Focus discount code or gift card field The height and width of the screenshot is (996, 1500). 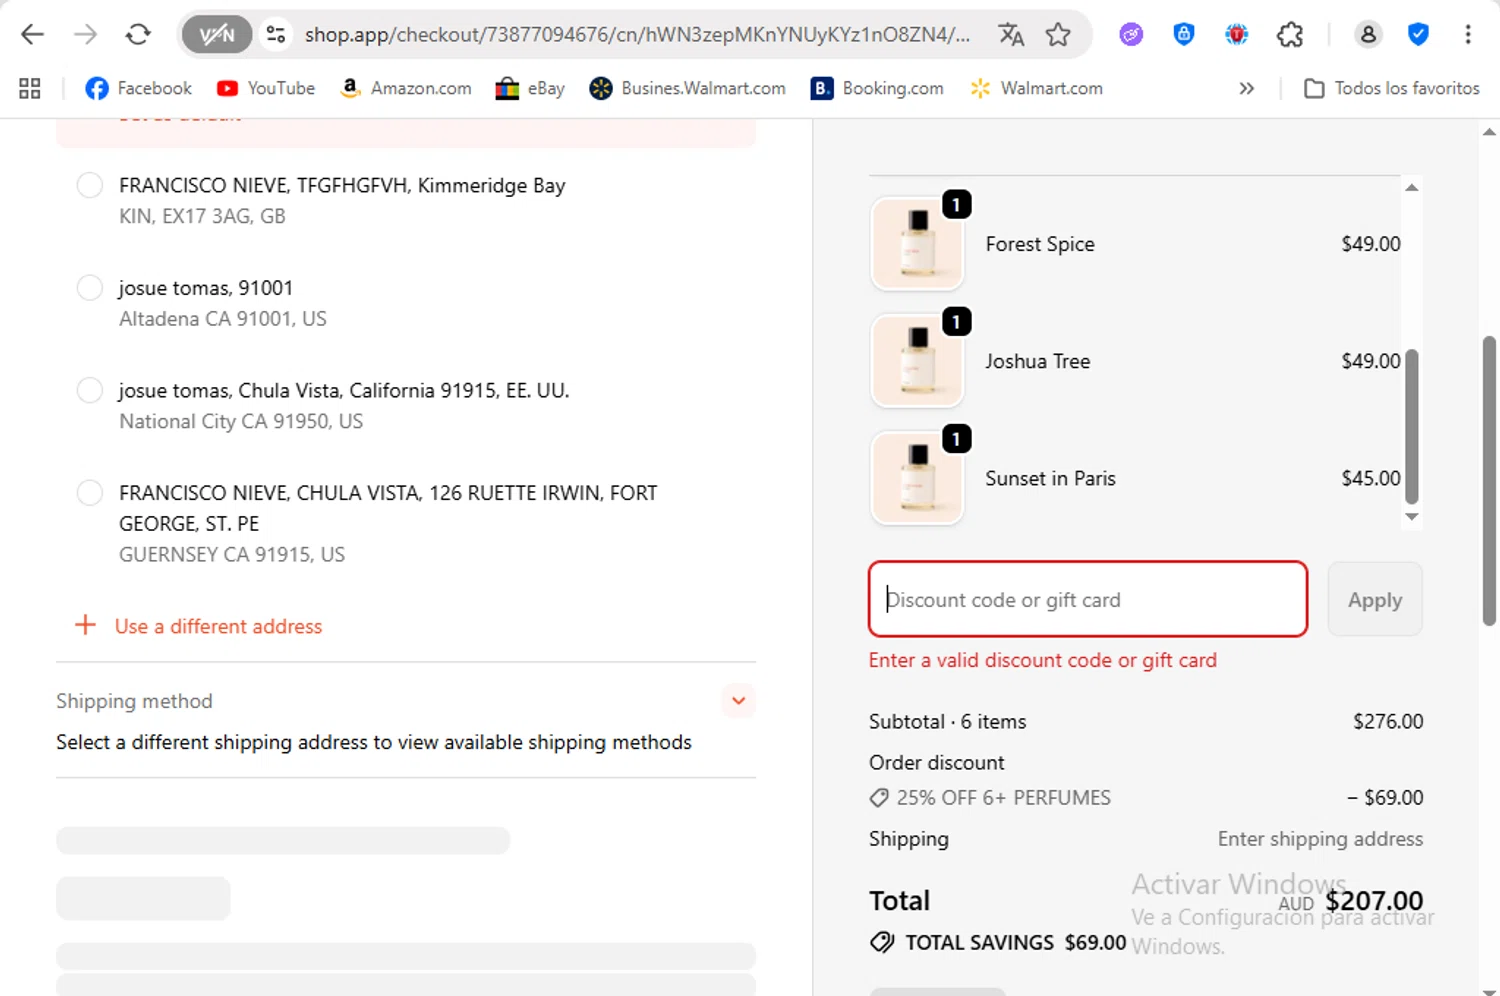click(1088, 599)
